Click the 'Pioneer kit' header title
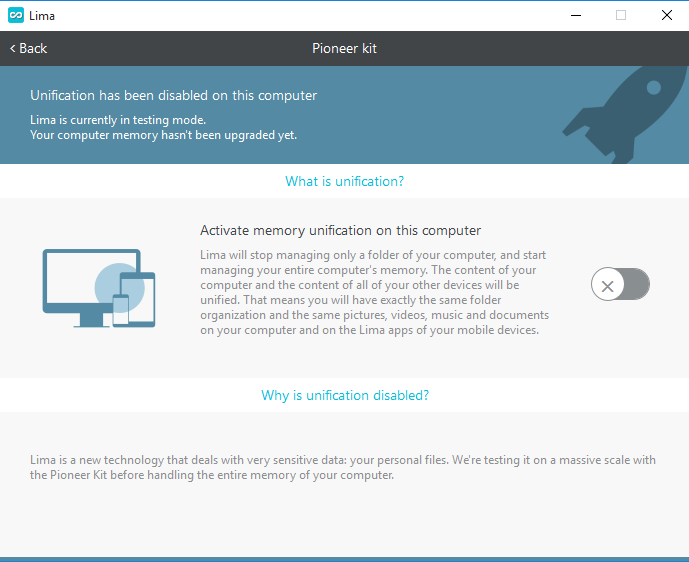The image size is (689, 562). point(344,48)
